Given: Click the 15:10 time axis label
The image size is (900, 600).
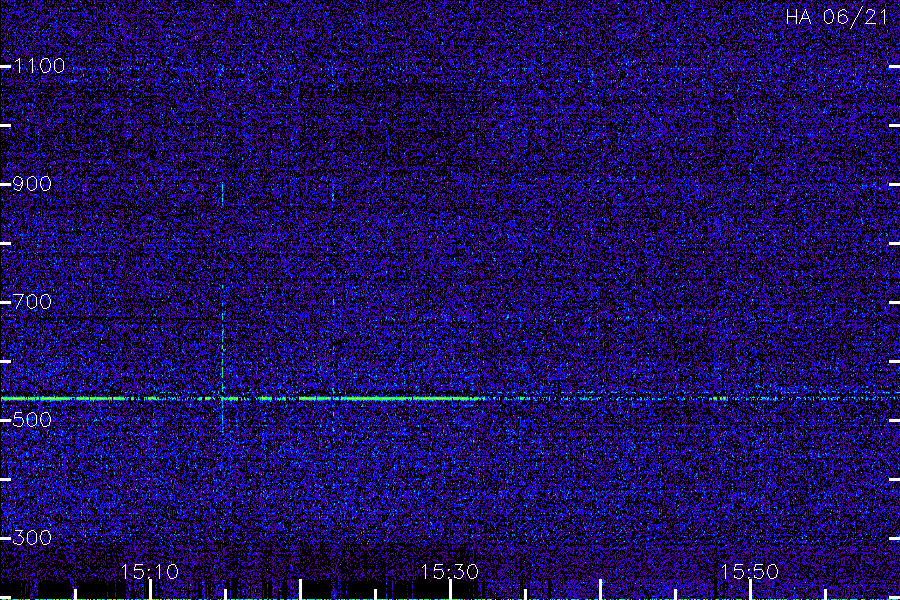Looking at the screenshot, I should [150, 572].
